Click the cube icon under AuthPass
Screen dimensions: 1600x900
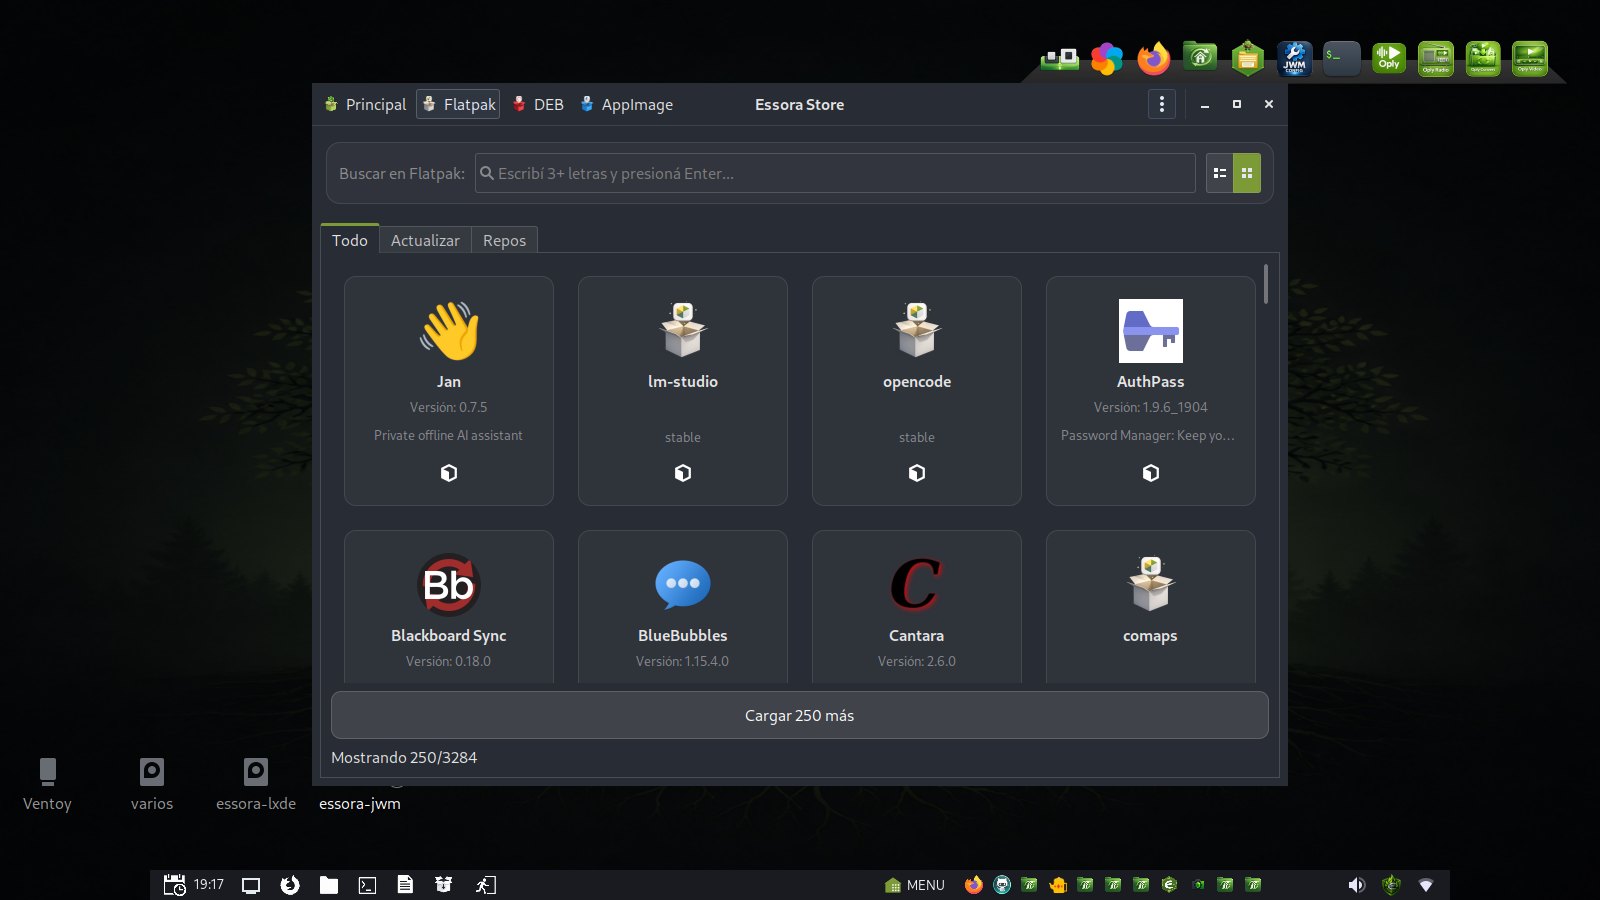click(1151, 473)
